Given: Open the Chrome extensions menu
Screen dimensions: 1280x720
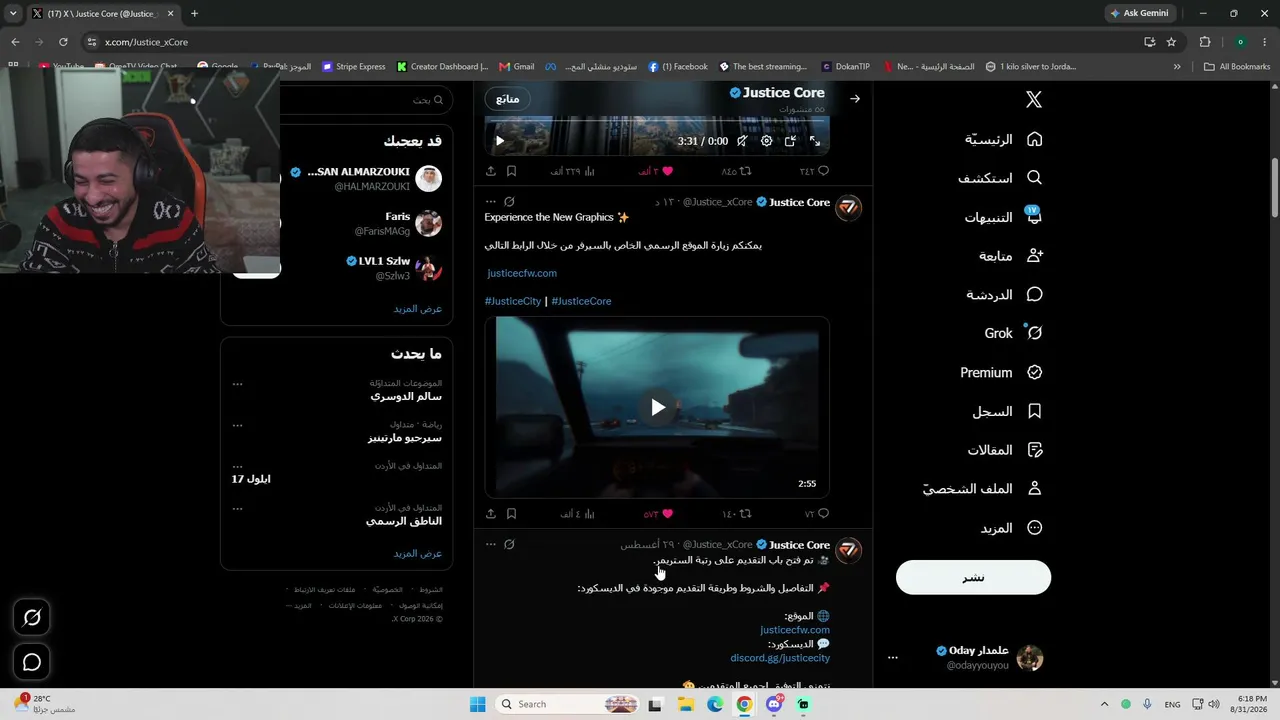Looking at the screenshot, I should coord(1205,42).
